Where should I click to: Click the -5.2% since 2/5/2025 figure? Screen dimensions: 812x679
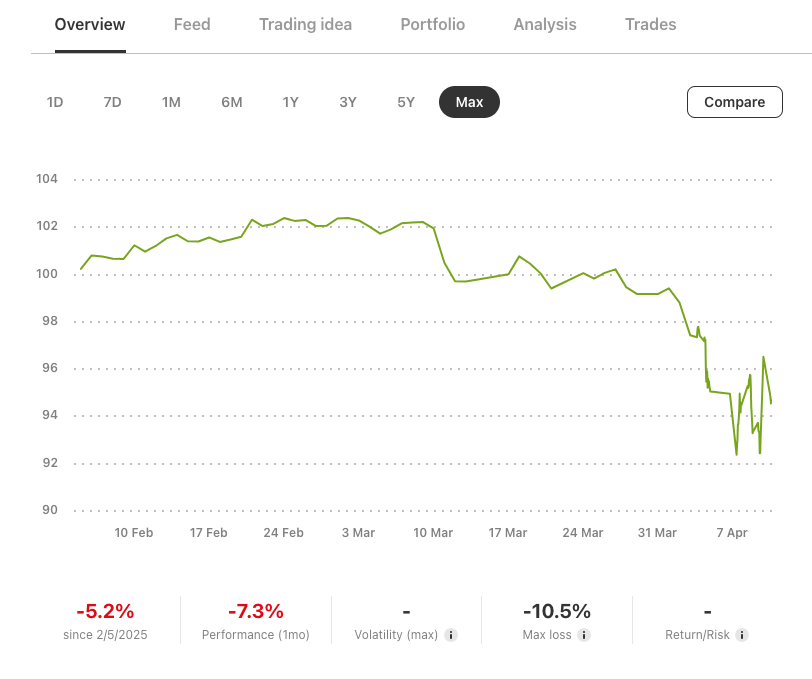pos(105,611)
